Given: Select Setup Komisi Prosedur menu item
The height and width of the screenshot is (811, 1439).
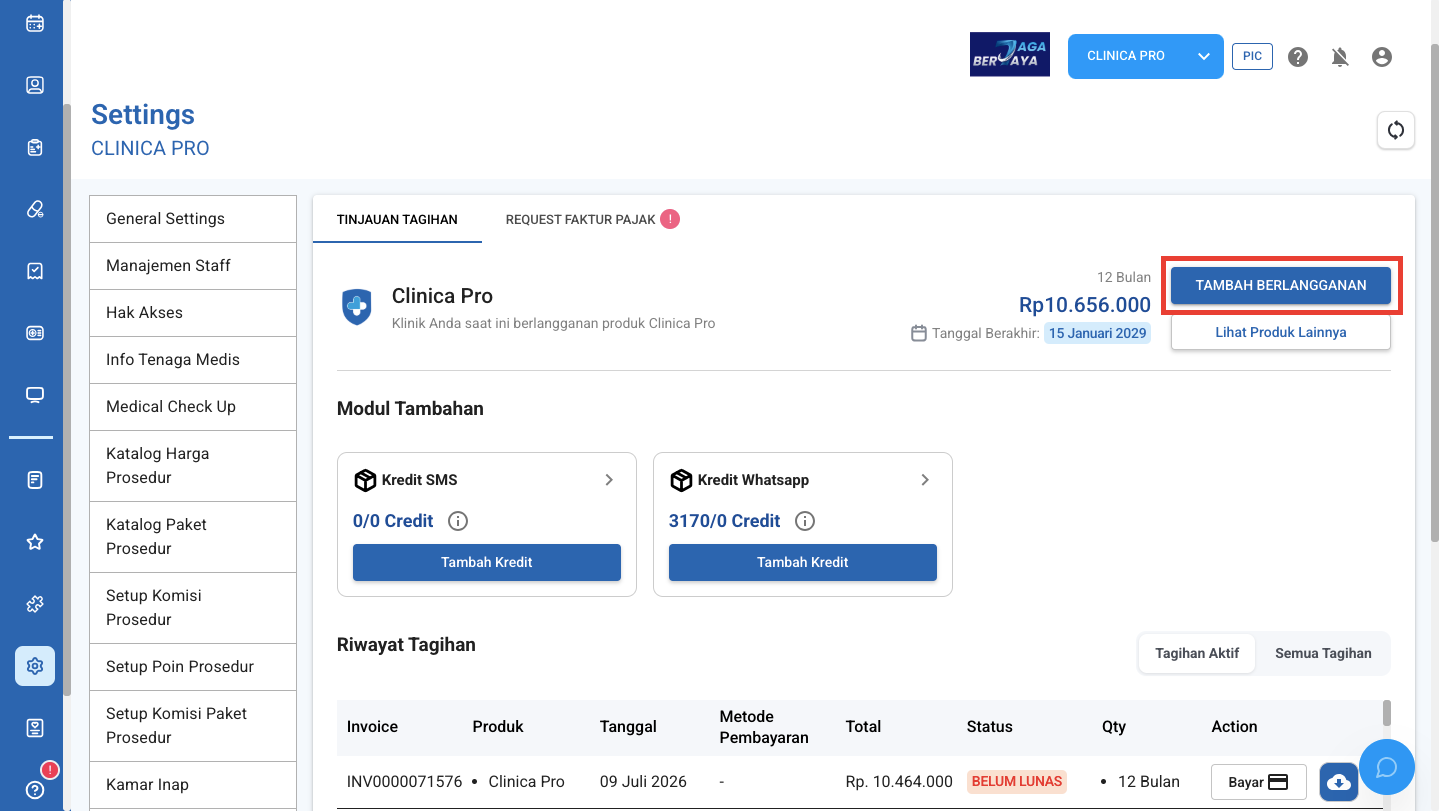Looking at the screenshot, I should click(193, 608).
